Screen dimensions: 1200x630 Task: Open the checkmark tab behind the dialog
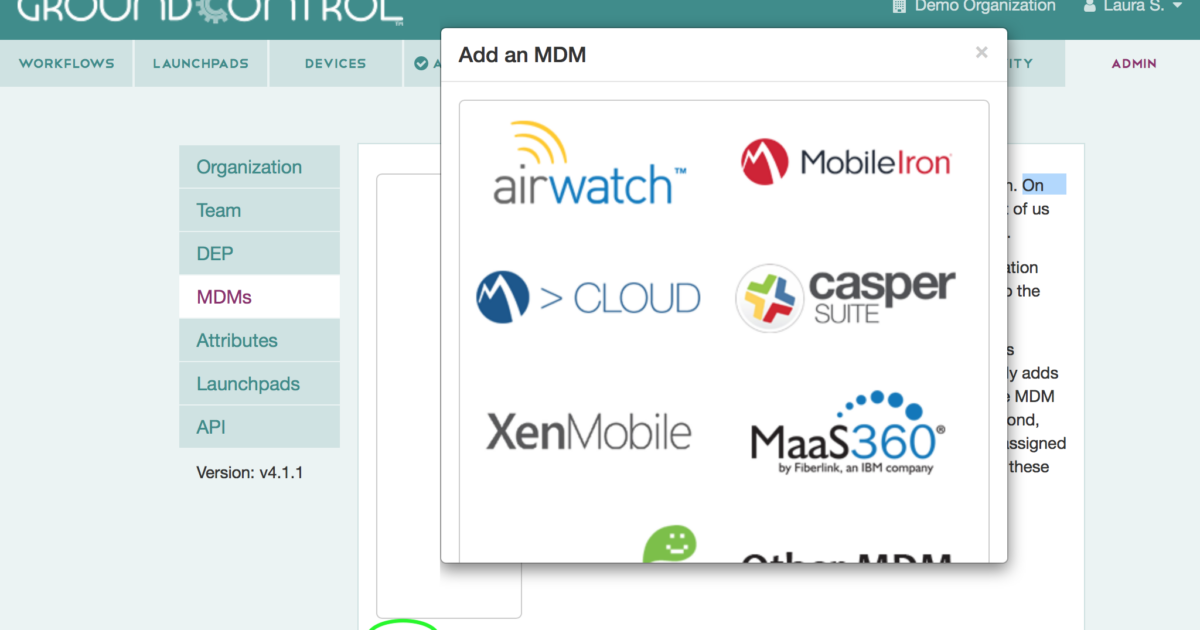click(x=422, y=63)
